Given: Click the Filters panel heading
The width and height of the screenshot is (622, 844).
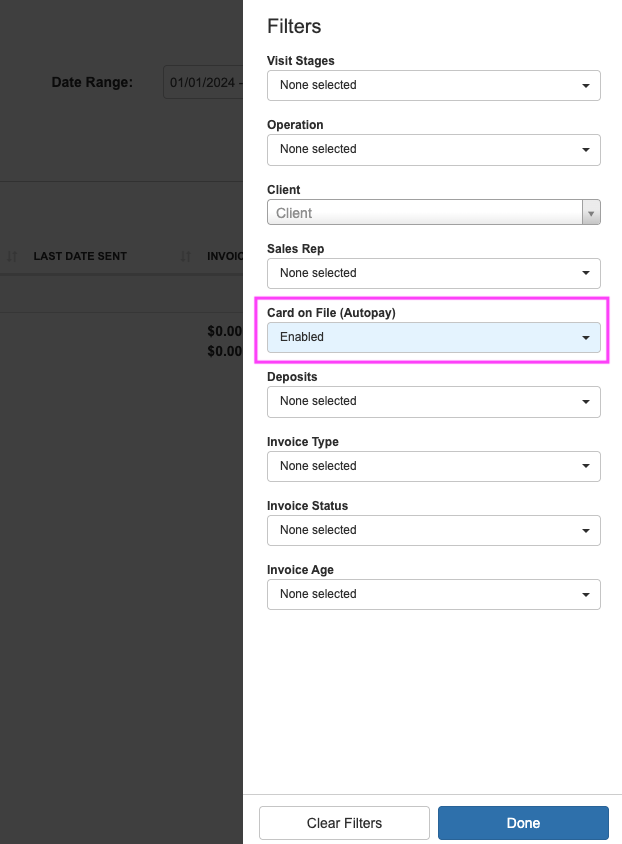Looking at the screenshot, I should pos(294,27).
